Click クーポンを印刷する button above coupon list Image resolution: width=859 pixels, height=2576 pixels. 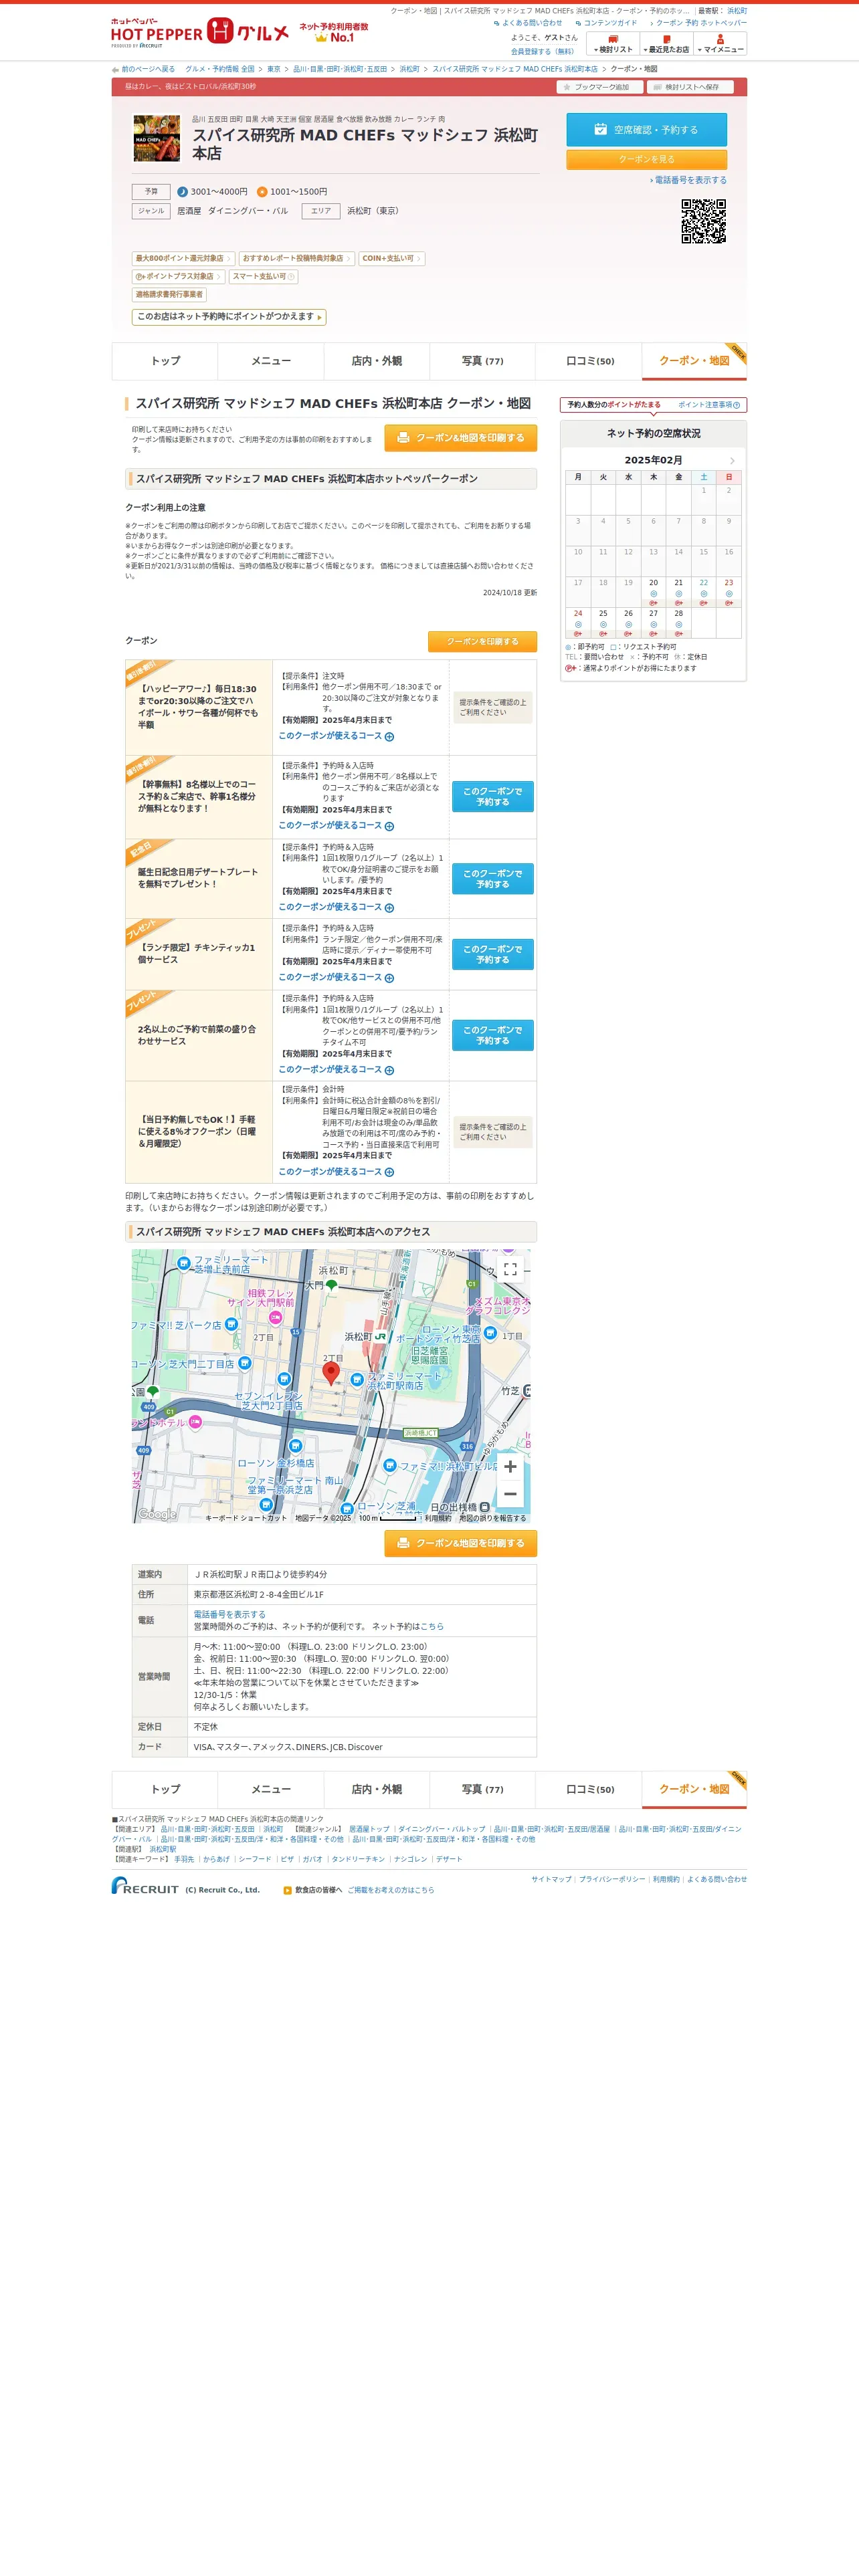click(x=482, y=641)
